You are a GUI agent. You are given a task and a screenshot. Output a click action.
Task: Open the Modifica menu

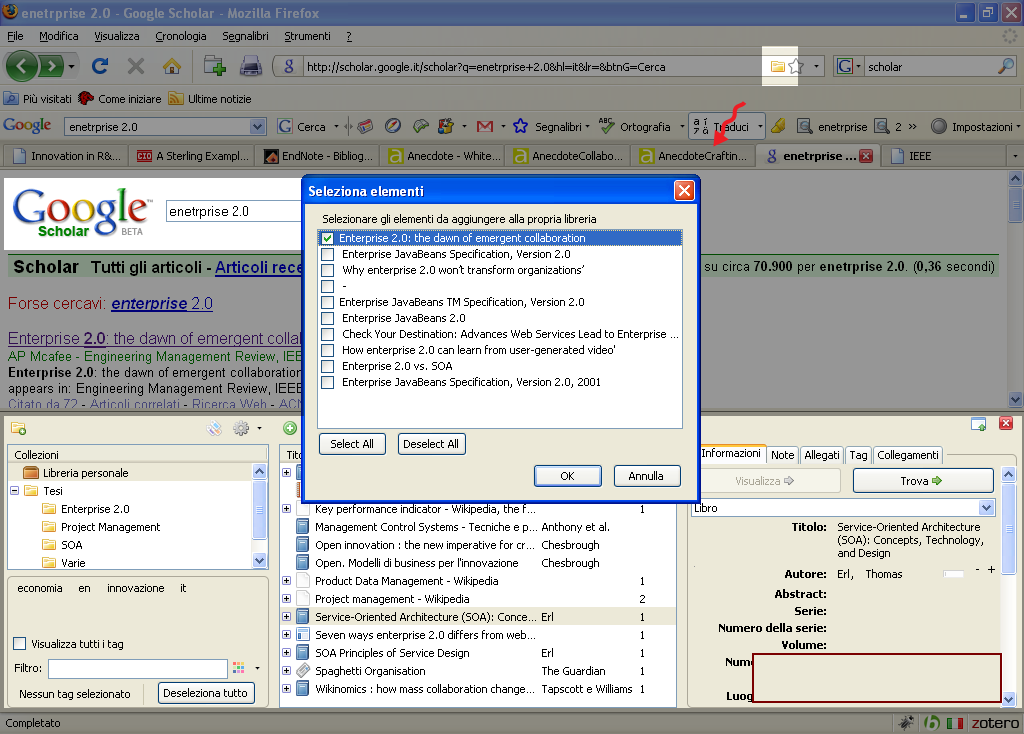(59, 36)
